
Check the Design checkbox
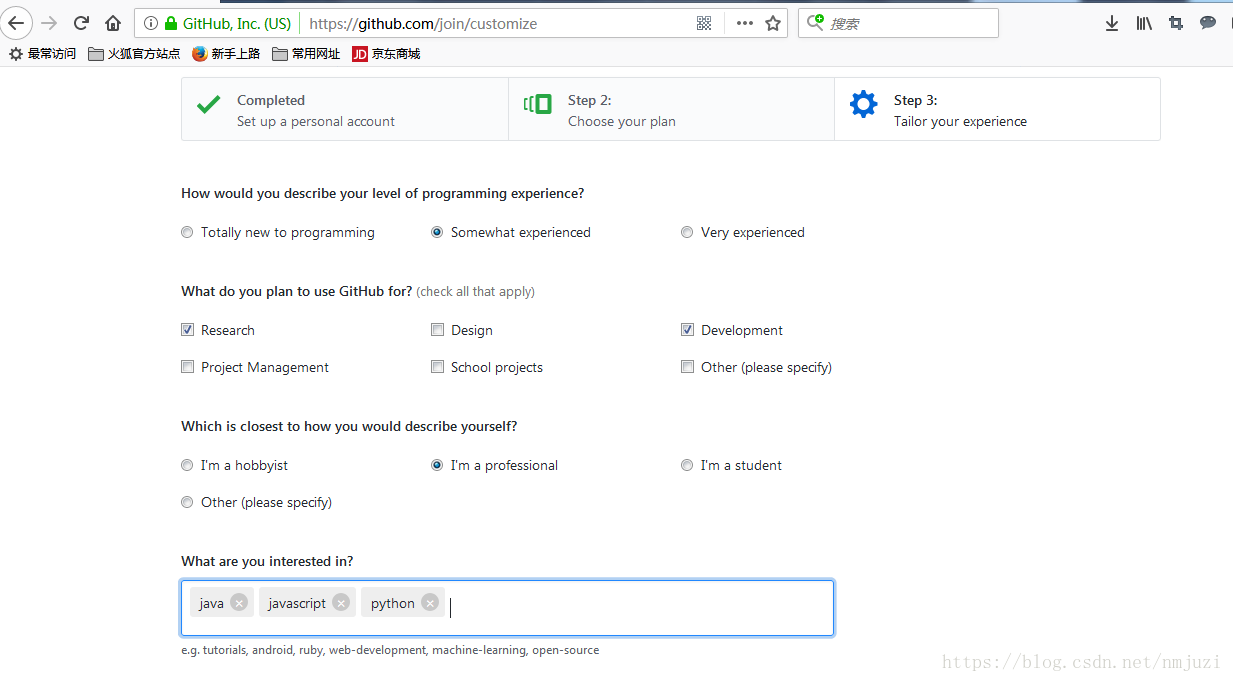(x=437, y=329)
